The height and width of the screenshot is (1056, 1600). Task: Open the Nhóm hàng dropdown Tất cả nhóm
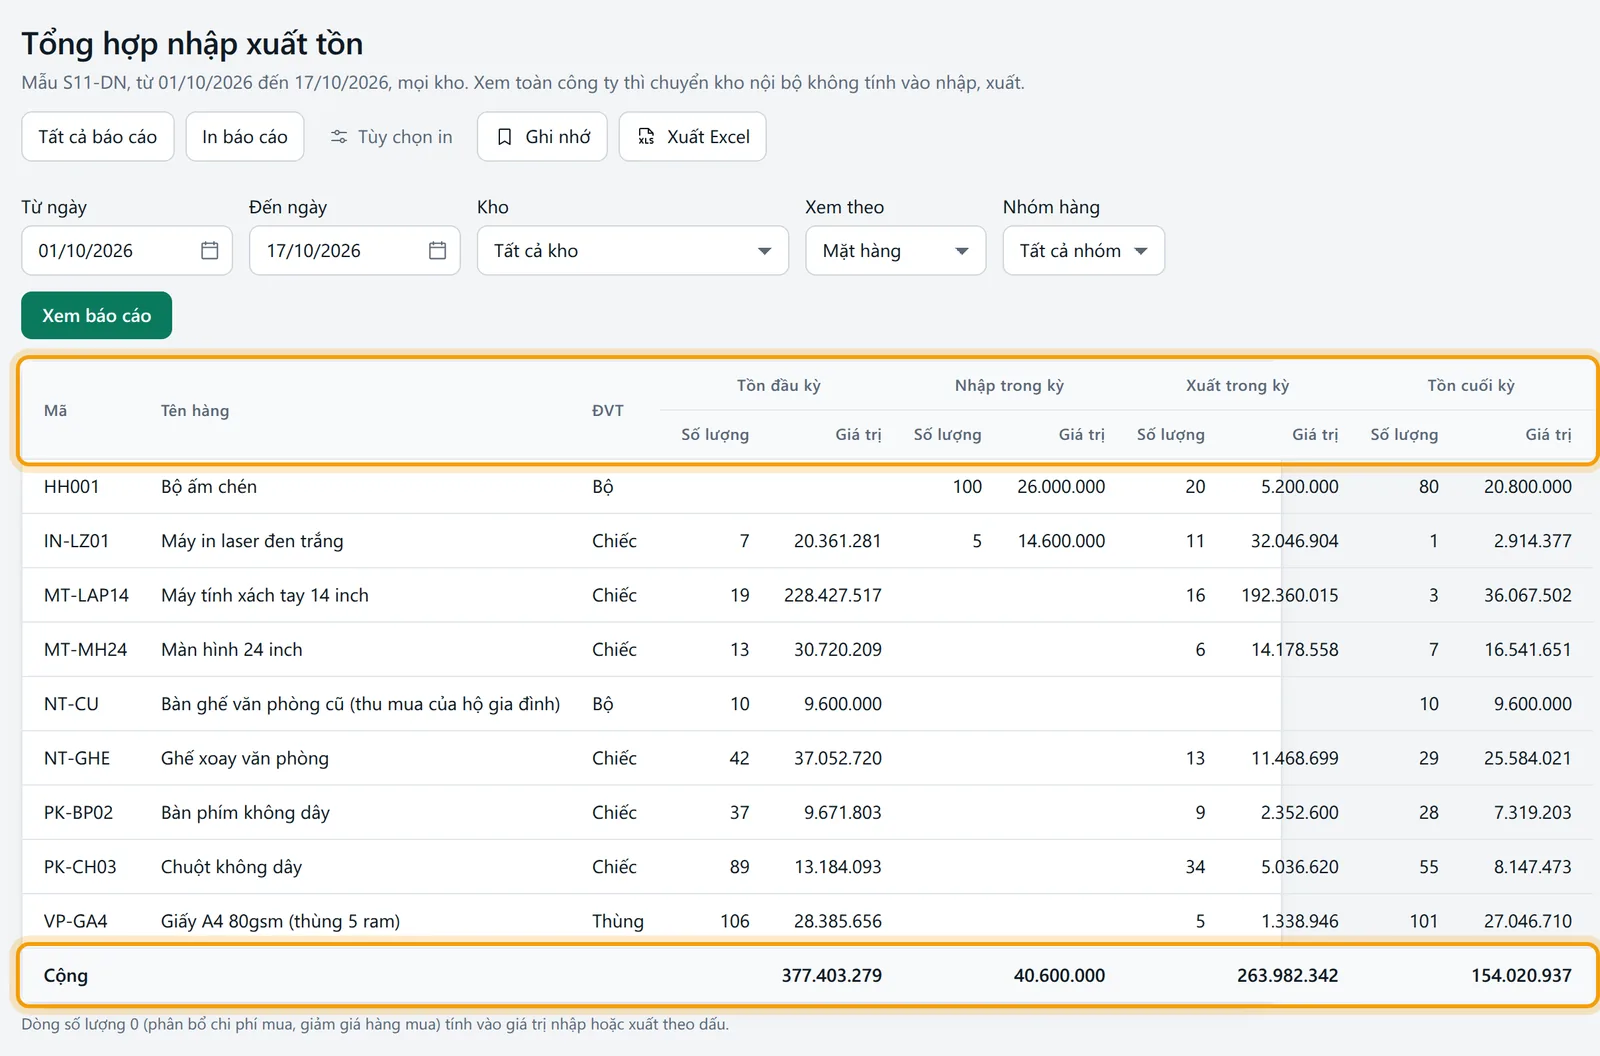(1084, 251)
